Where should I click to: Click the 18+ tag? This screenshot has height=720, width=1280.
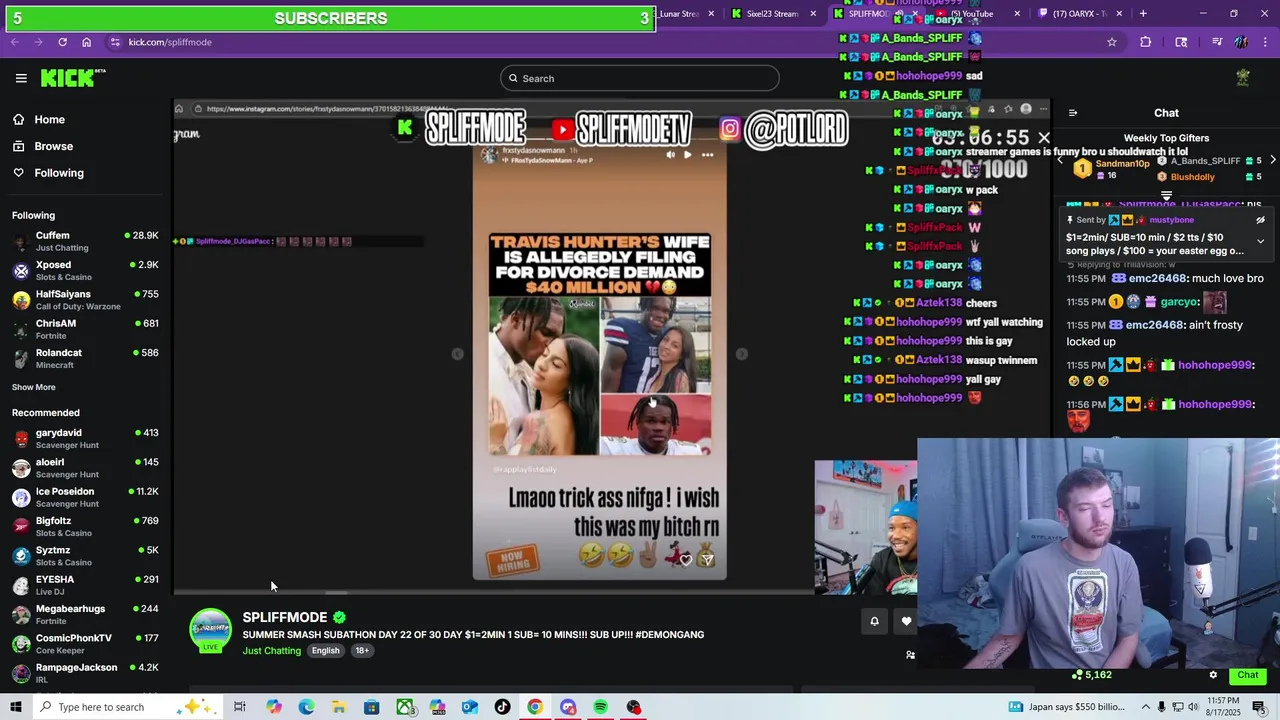[x=362, y=651]
